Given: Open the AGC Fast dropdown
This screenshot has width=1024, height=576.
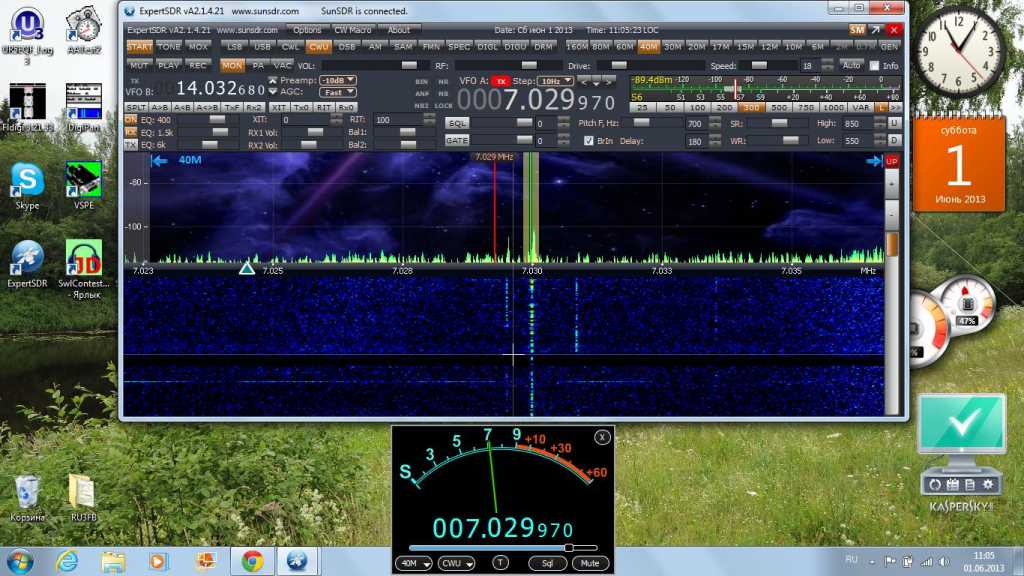Looking at the screenshot, I should pos(338,92).
